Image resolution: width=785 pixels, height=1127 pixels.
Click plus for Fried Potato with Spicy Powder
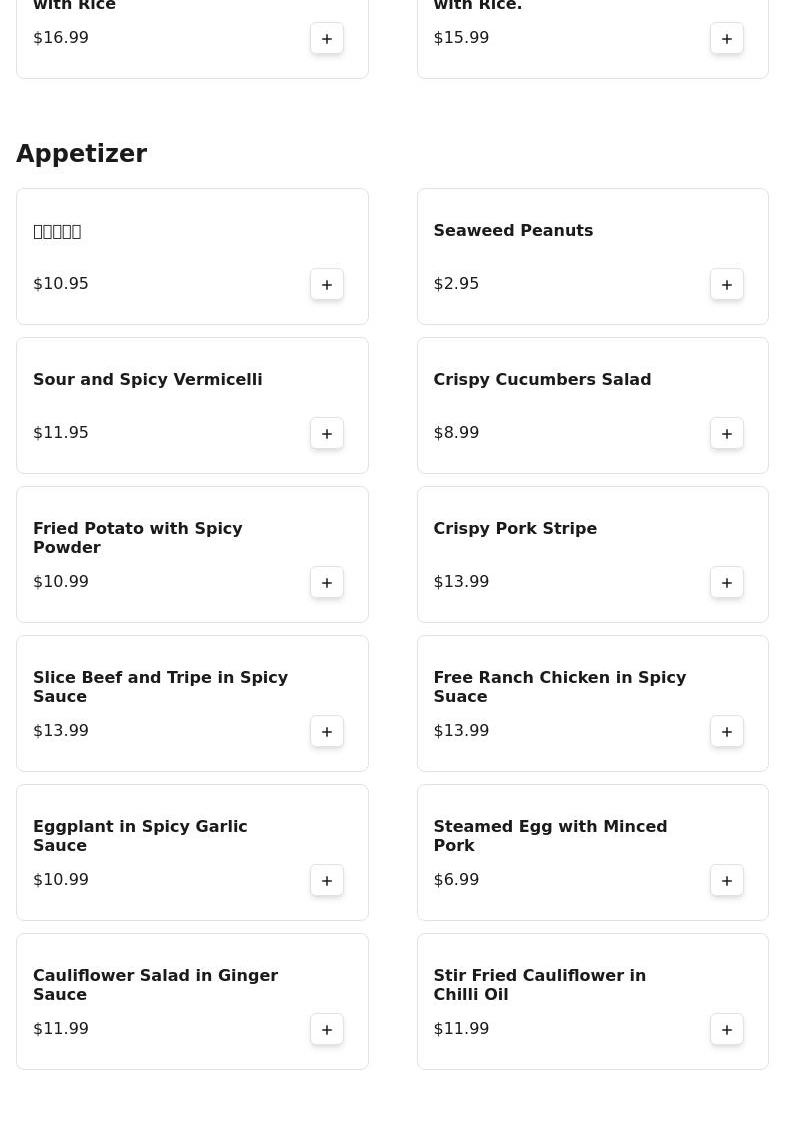327,583
